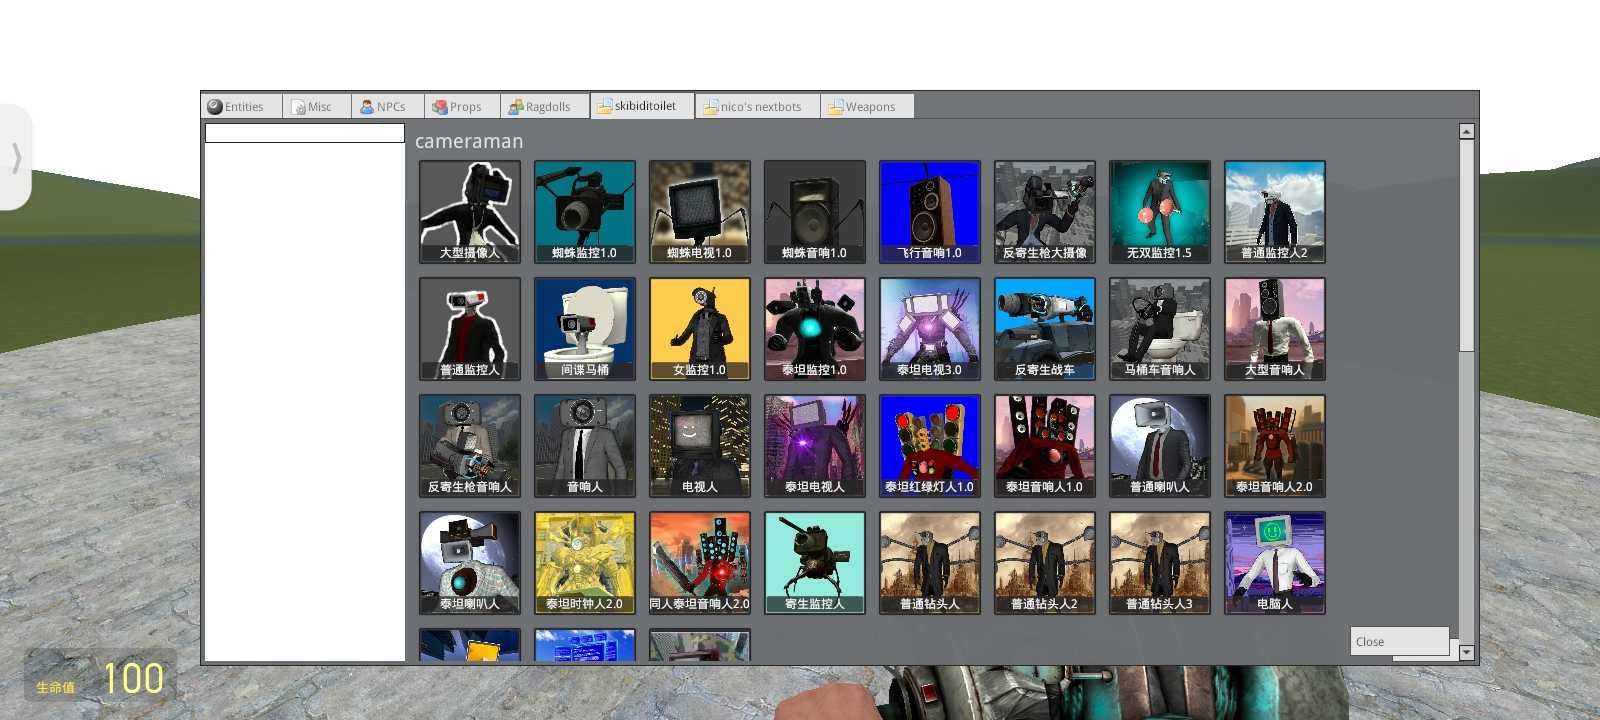The height and width of the screenshot is (720, 1600).
Task: Click the 泰坦红绿灯人1.0 traffic light icon
Action: point(930,446)
